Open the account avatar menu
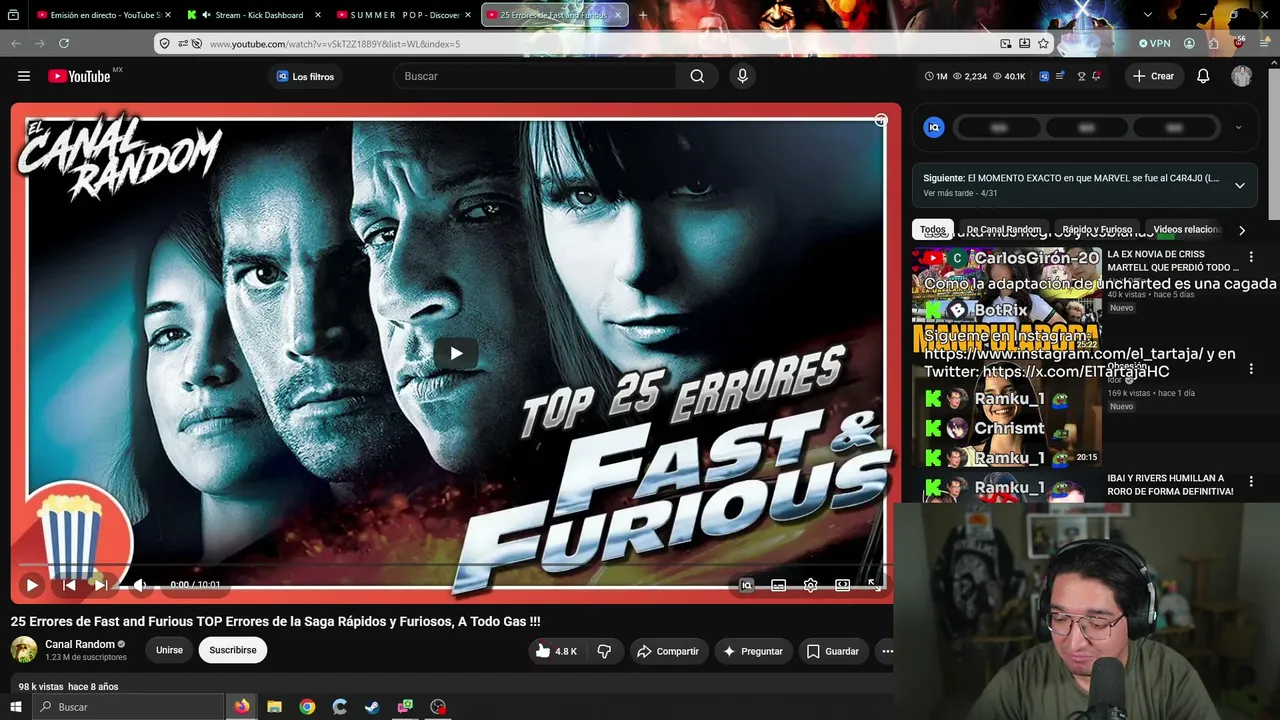 pyautogui.click(x=1241, y=76)
